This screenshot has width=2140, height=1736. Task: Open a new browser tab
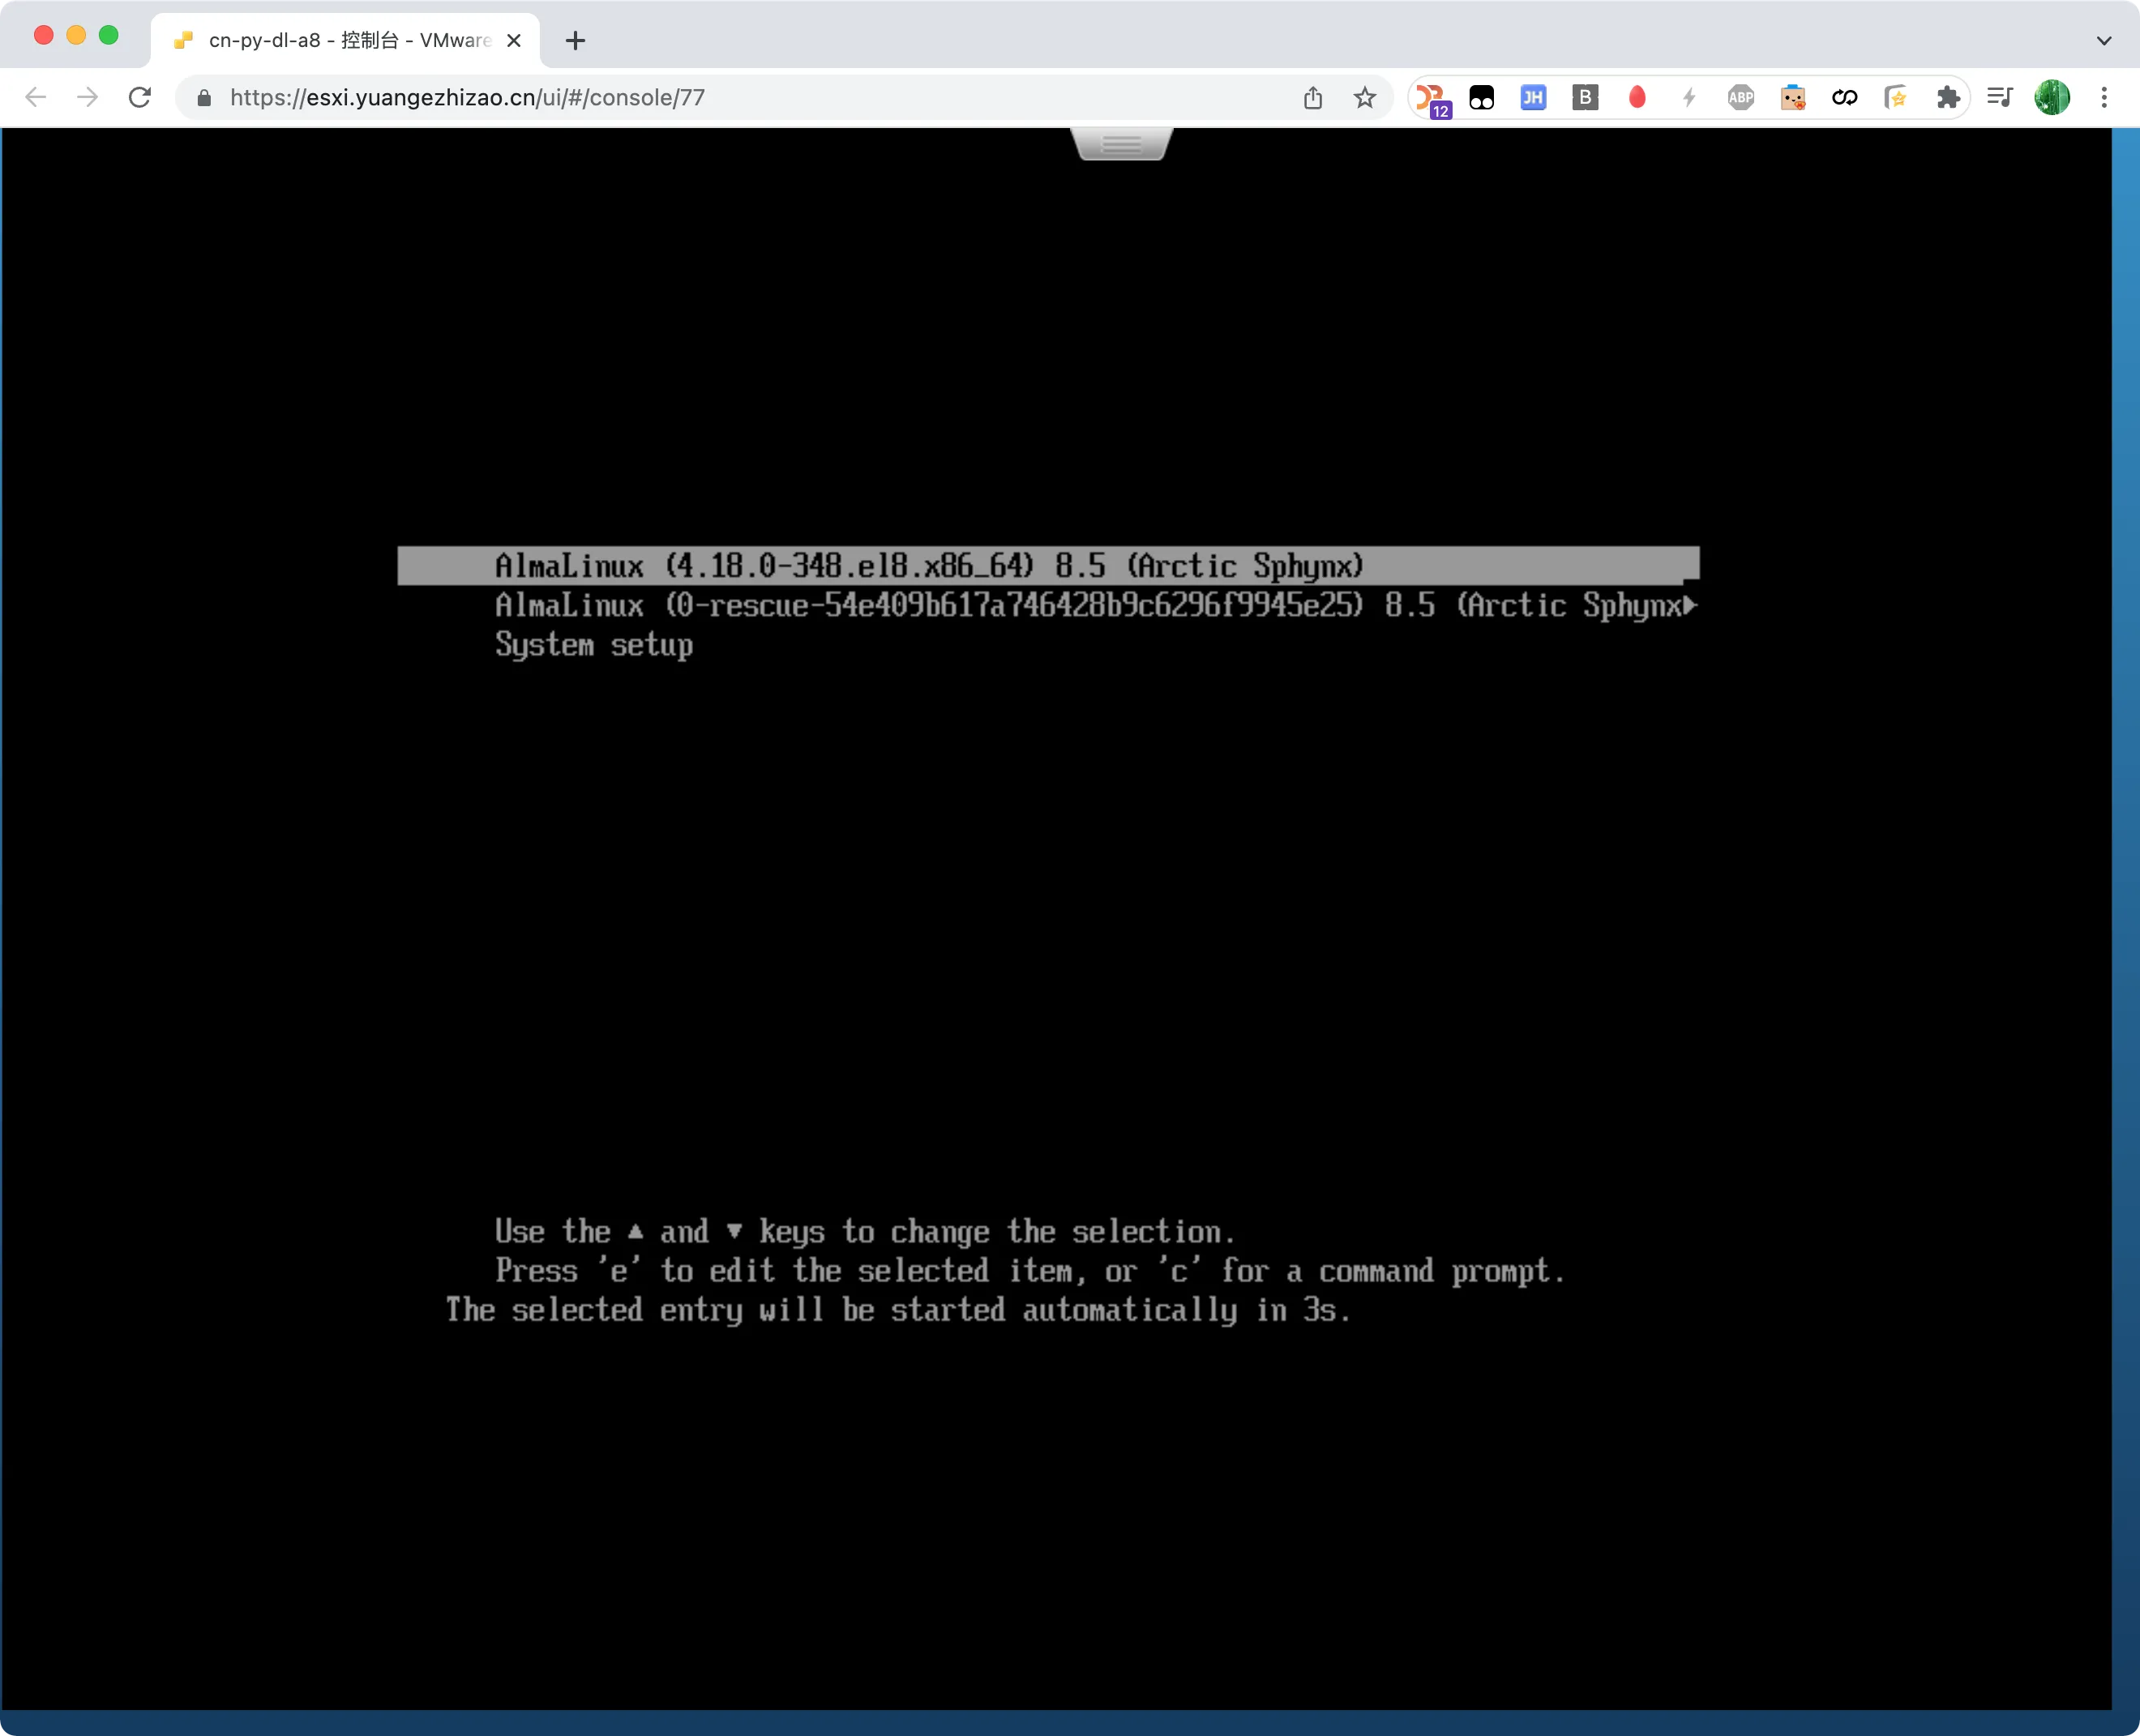[x=575, y=41]
